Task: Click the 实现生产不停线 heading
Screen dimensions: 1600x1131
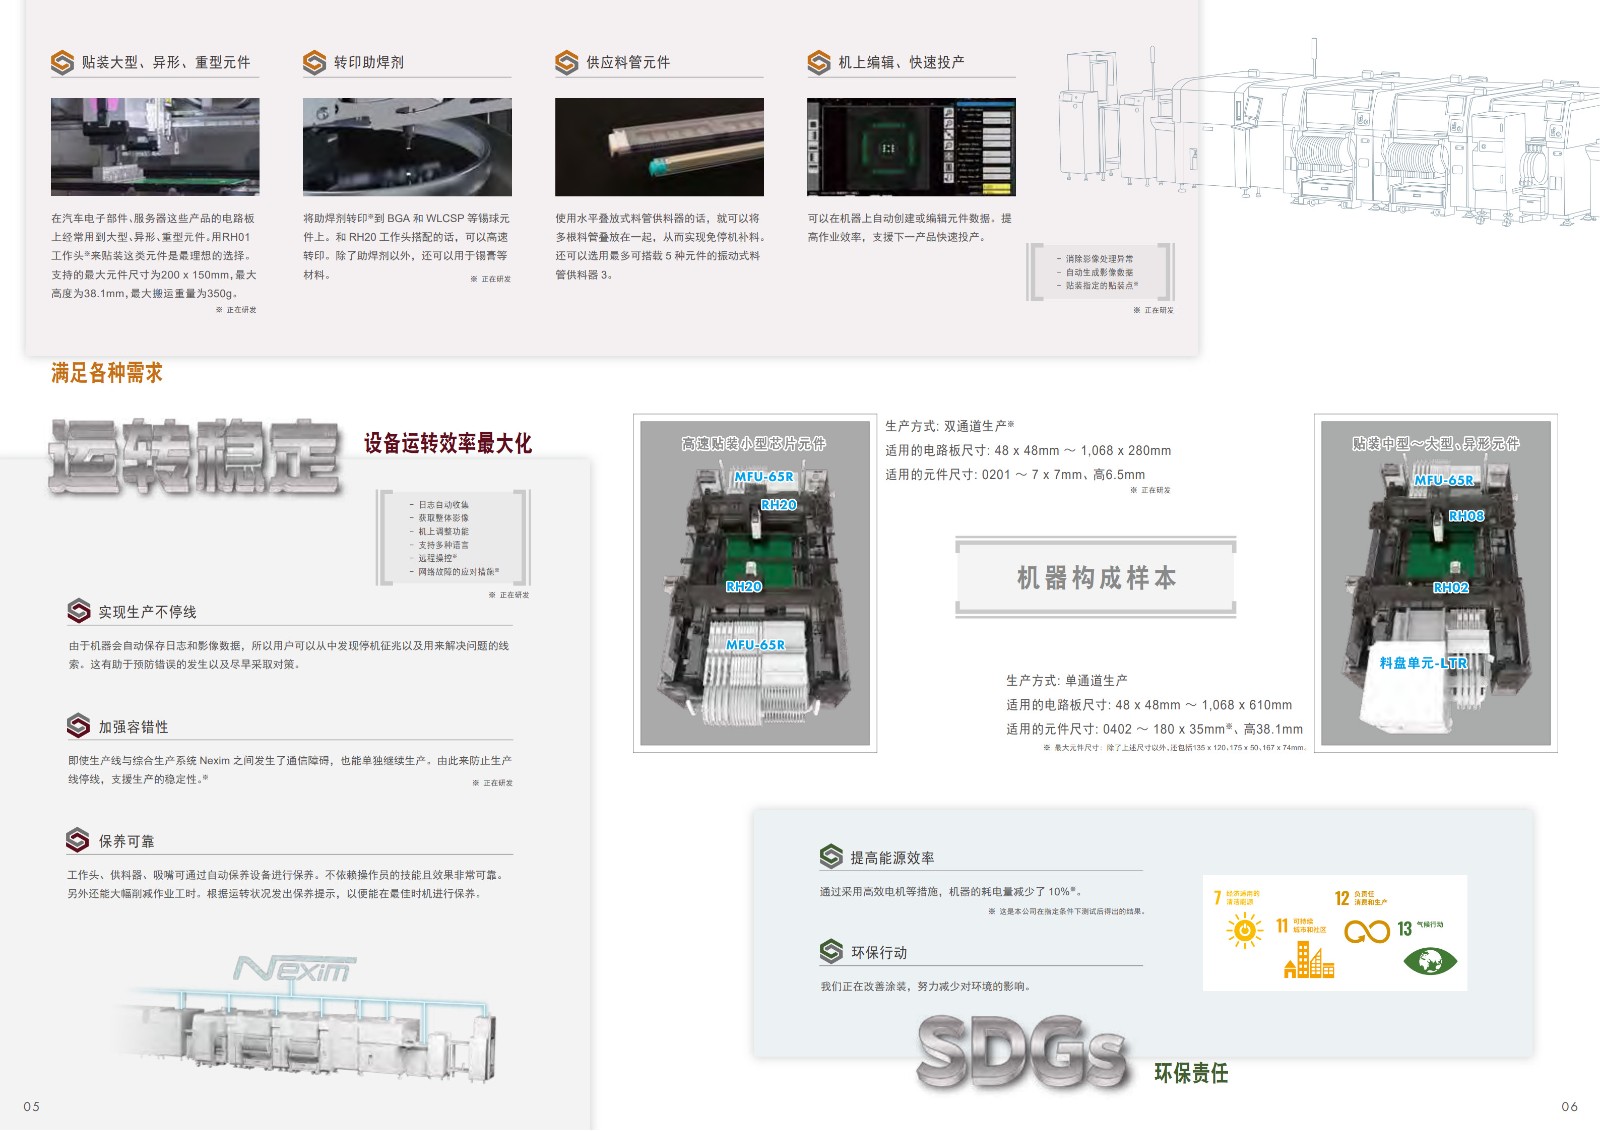Action: click(147, 612)
